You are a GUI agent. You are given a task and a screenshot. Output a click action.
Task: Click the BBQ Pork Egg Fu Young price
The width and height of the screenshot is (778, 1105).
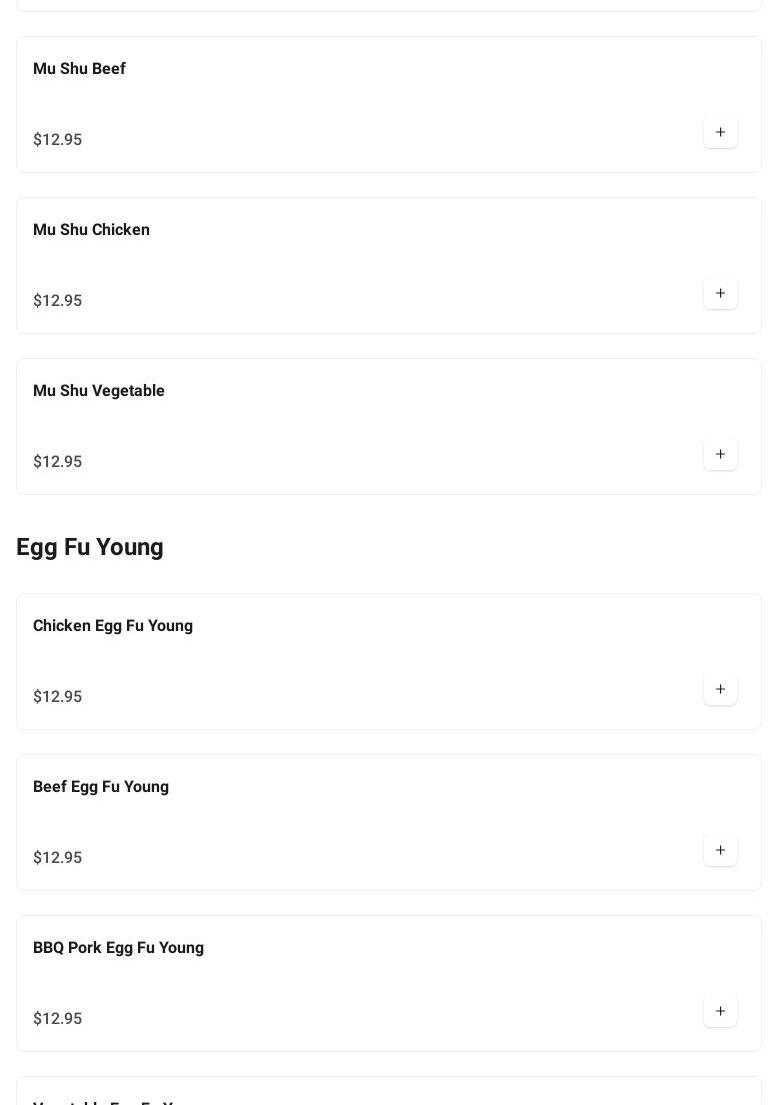pos(58,1019)
